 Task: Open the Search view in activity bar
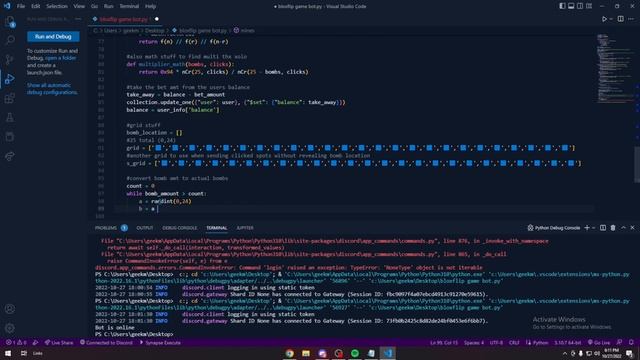(10, 40)
